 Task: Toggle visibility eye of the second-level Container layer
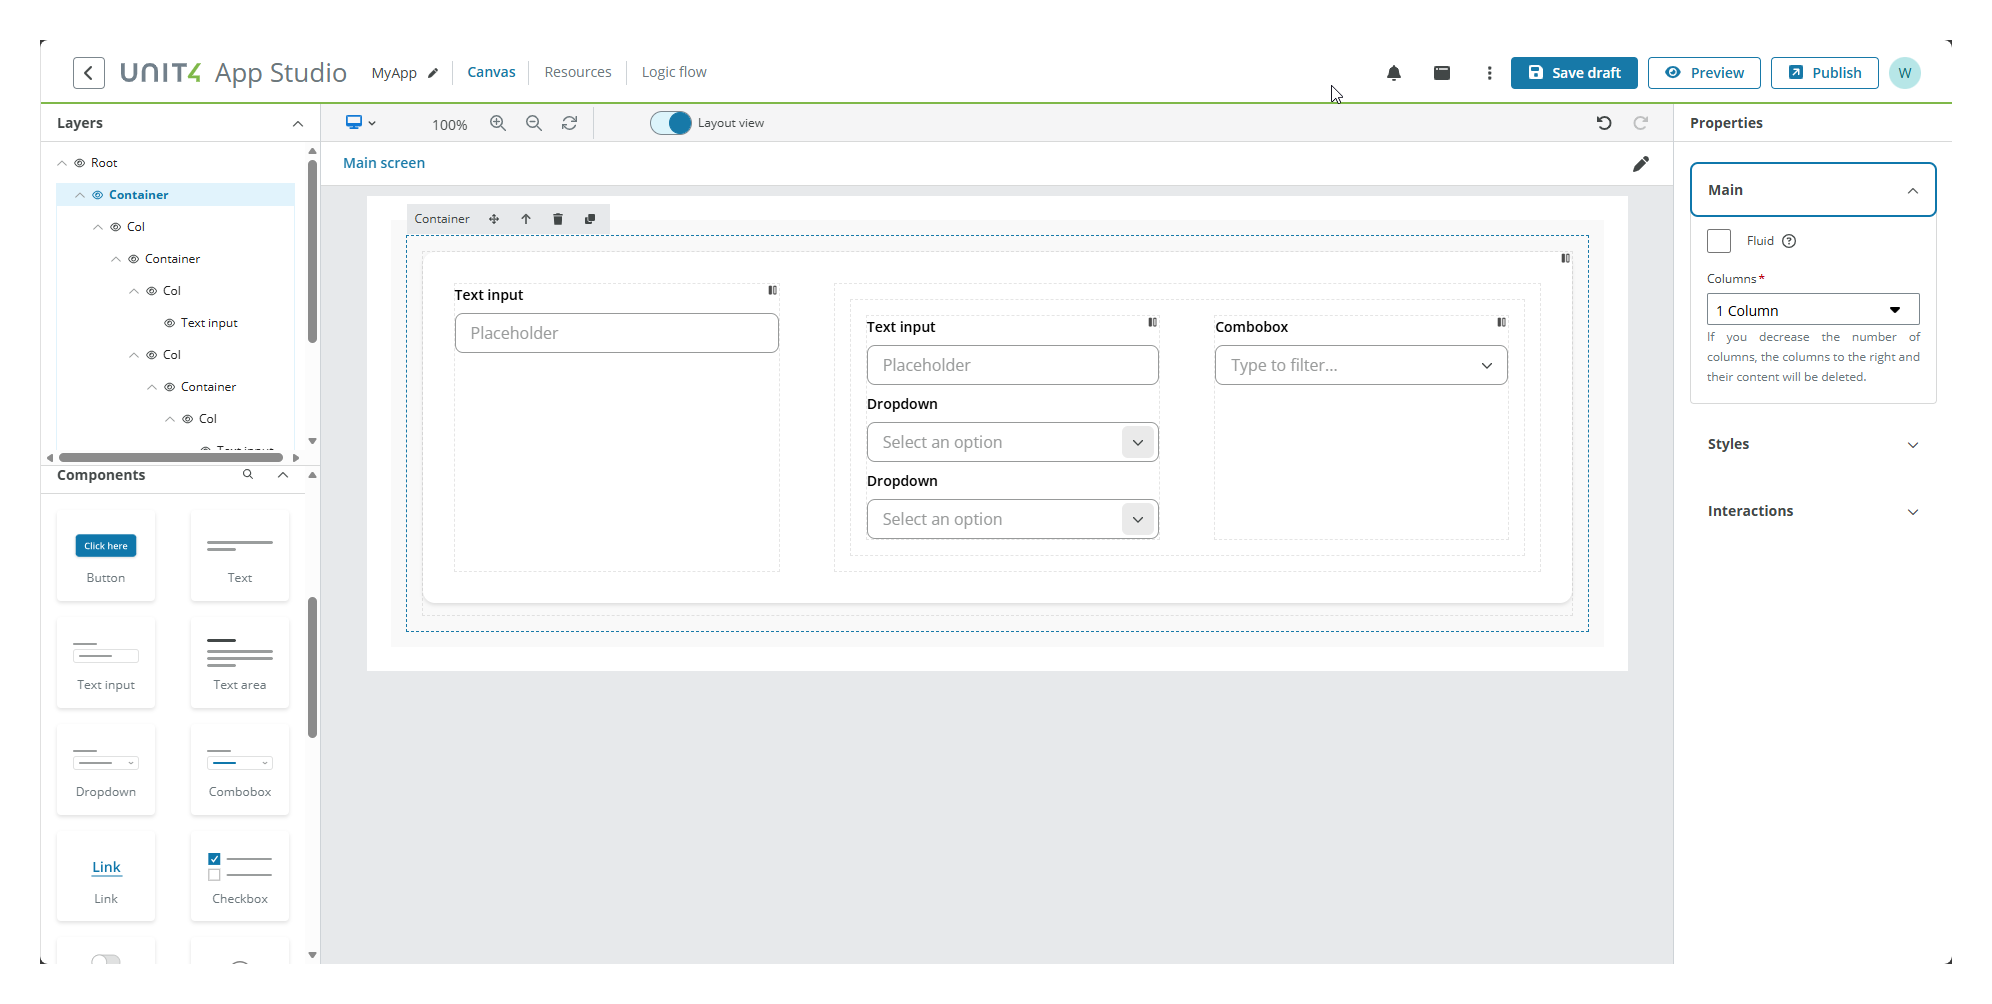(x=134, y=259)
